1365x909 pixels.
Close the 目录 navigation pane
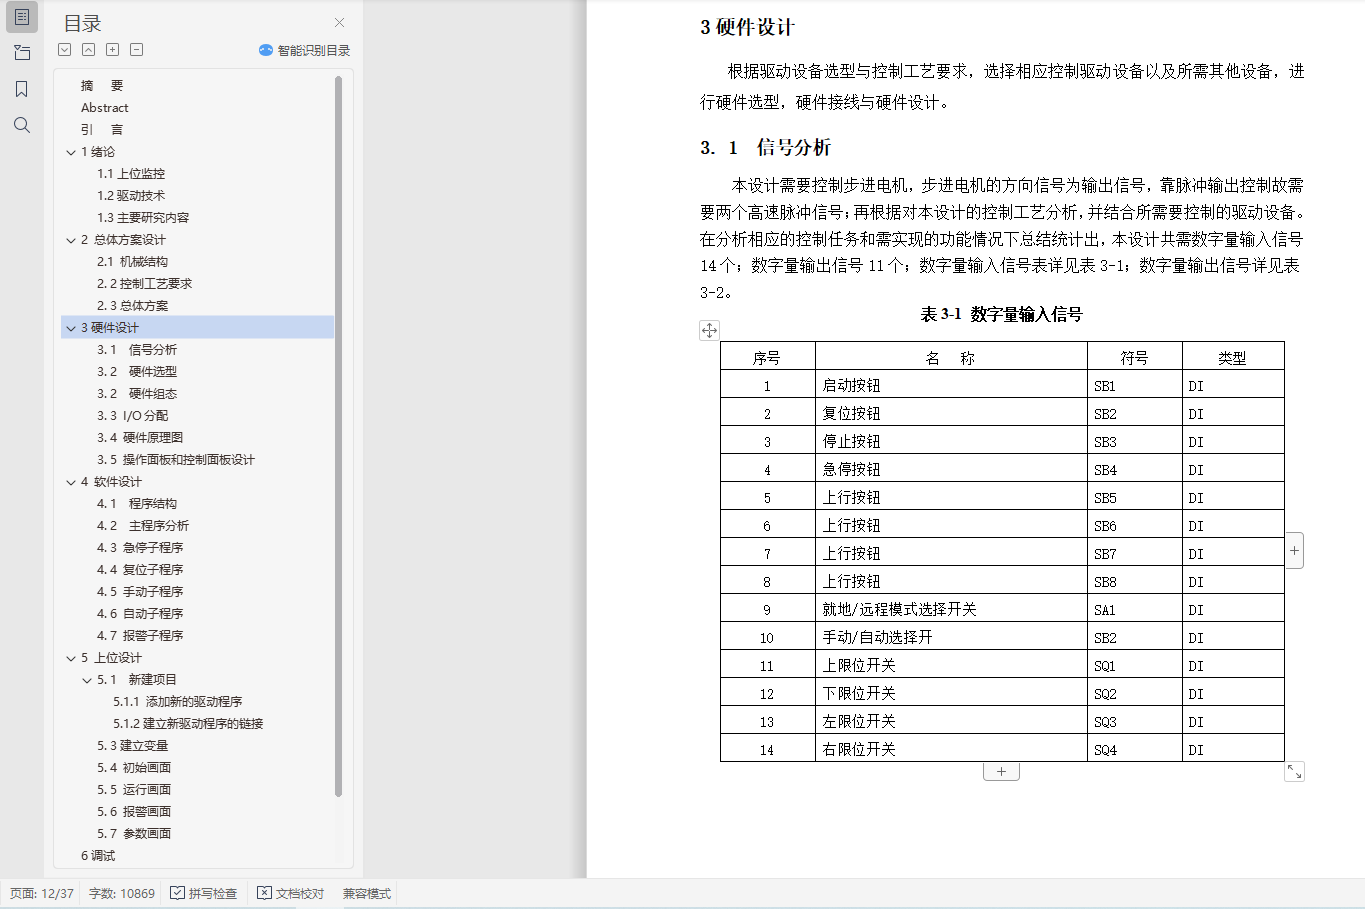[340, 22]
